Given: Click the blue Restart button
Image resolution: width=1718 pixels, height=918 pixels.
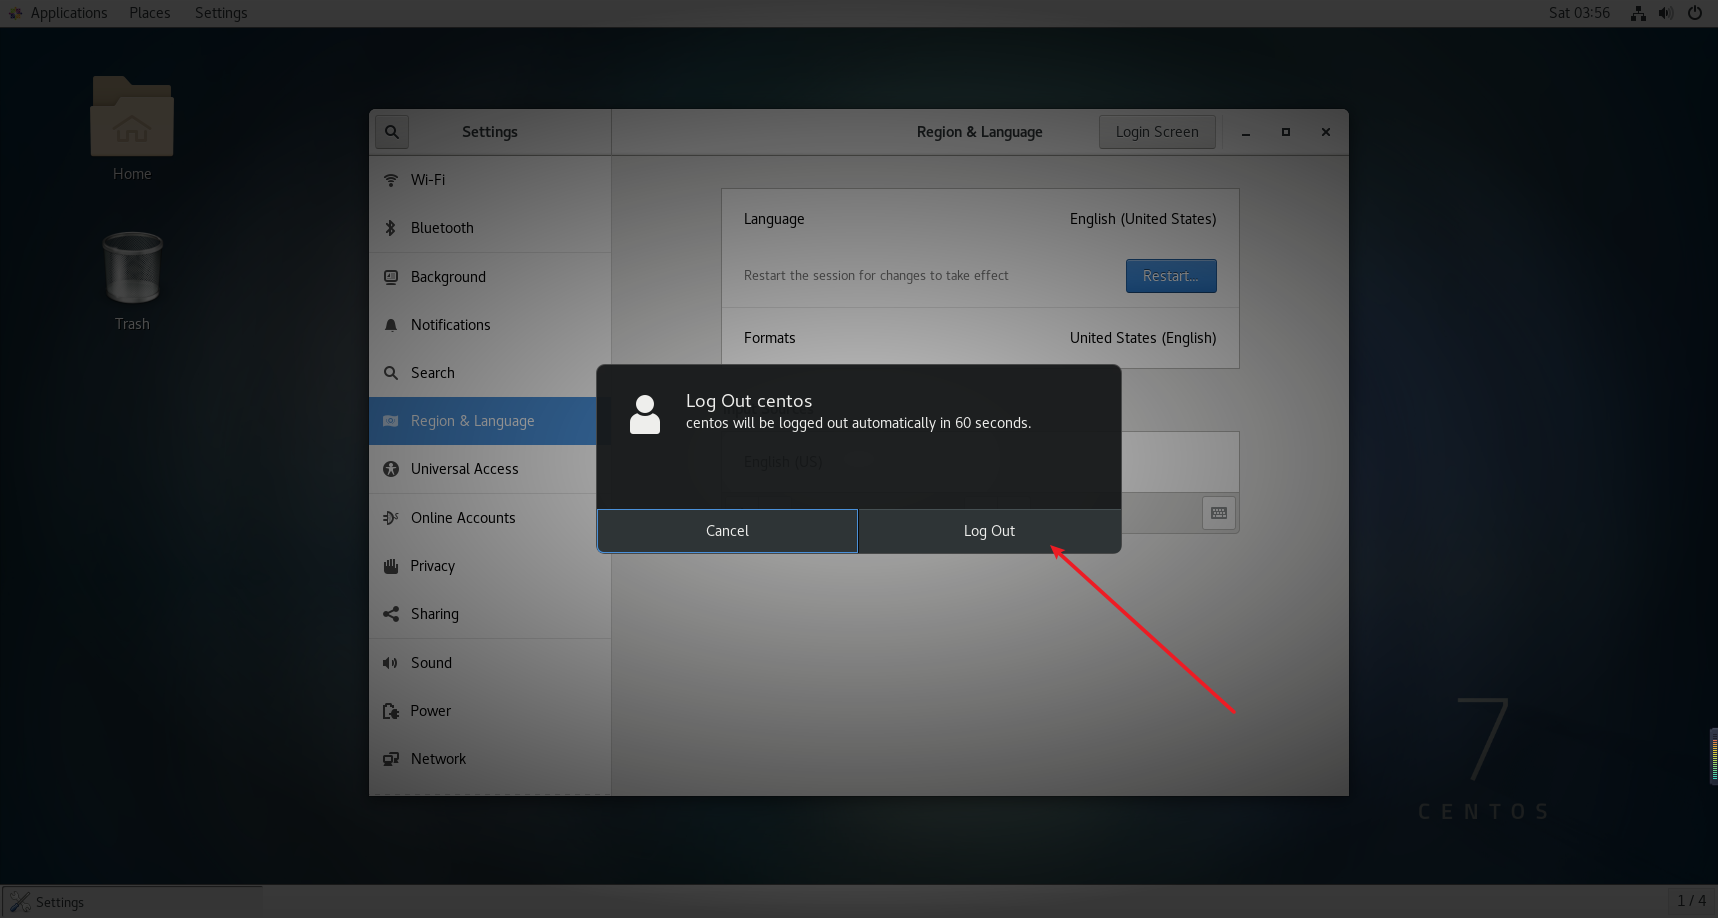Looking at the screenshot, I should [x=1171, y=276].
